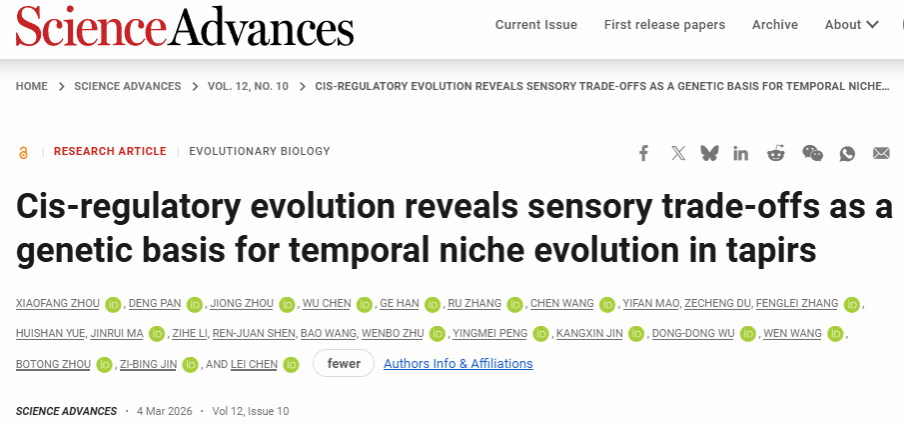Open the Archive menu item

coord(775,24)
